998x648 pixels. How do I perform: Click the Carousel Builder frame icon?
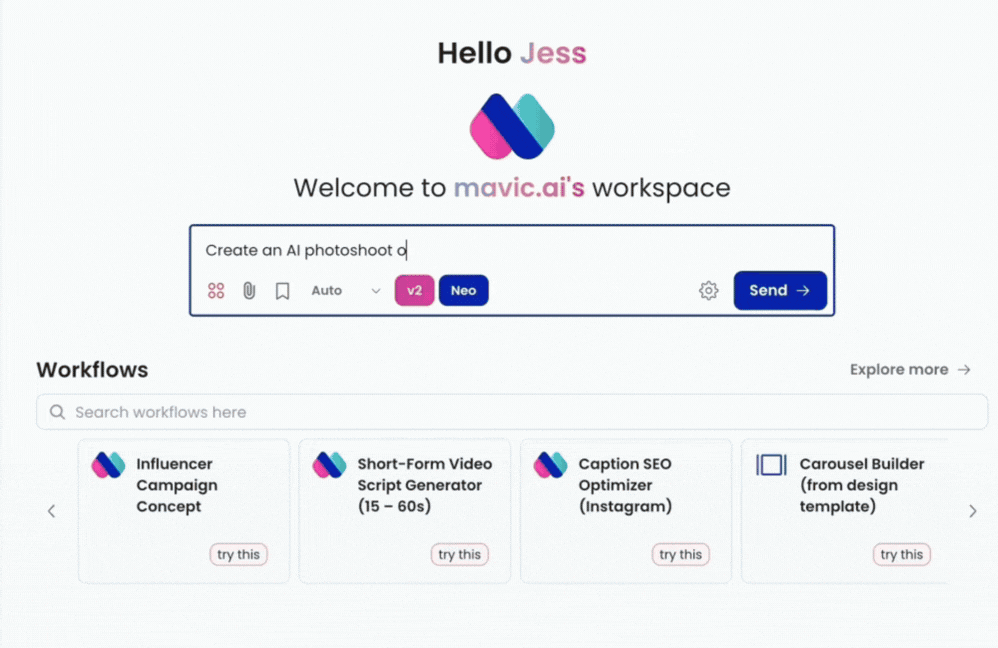(x=771, y=465)
